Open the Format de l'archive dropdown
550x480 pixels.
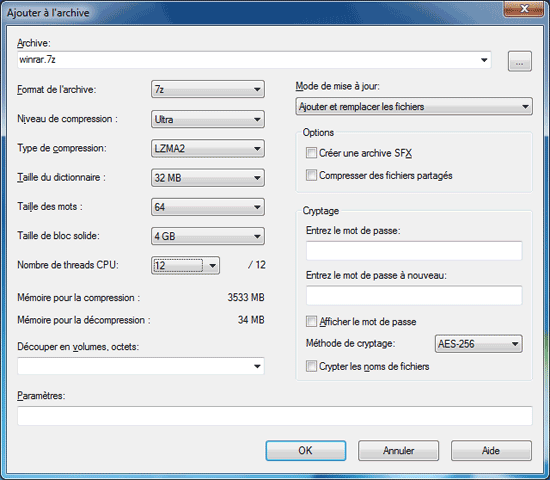(208, 89)
